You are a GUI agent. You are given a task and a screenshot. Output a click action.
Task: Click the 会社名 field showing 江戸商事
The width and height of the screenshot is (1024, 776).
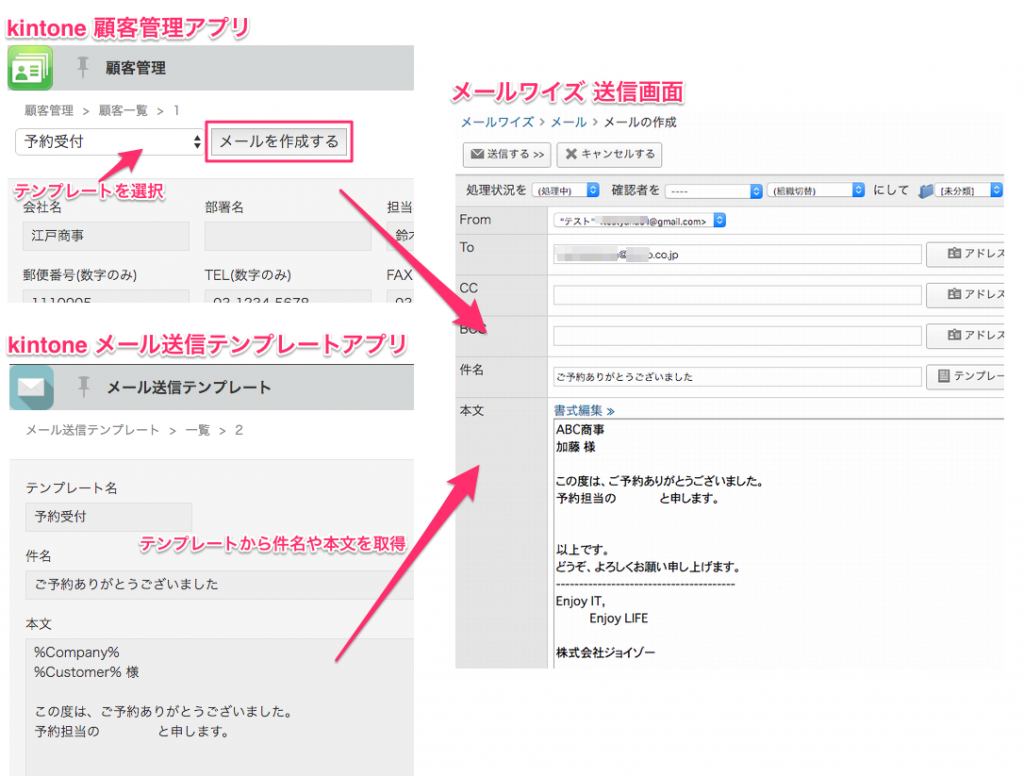pyautogui.click(x=106, y=236)
